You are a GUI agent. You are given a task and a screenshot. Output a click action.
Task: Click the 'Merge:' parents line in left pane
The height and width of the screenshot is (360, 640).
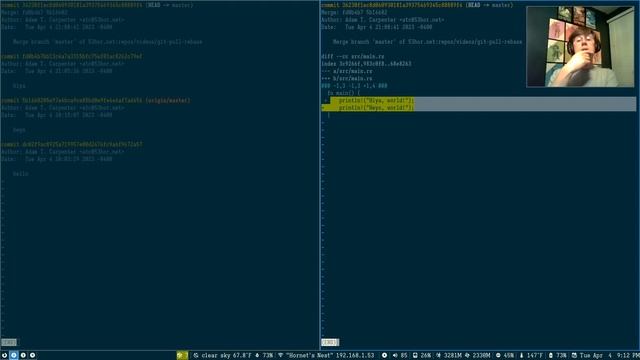point(34,12)
